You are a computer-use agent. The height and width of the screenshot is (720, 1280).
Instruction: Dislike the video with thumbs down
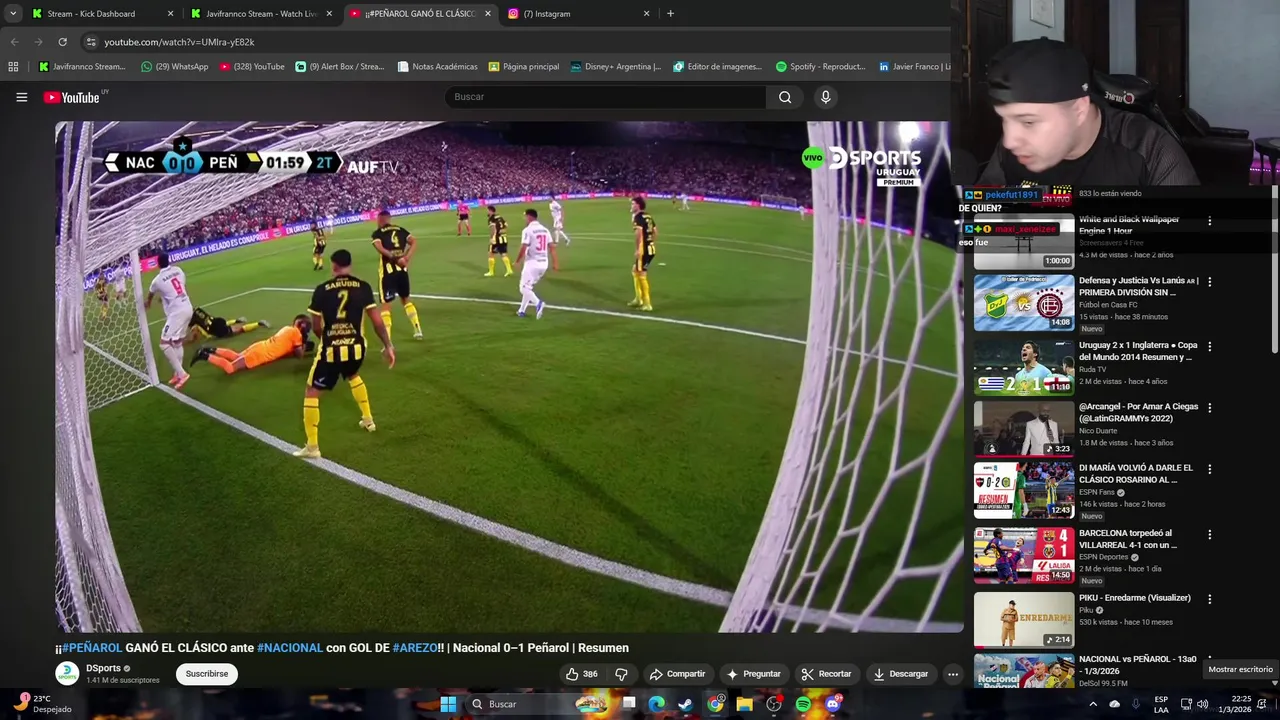(621, 674)
